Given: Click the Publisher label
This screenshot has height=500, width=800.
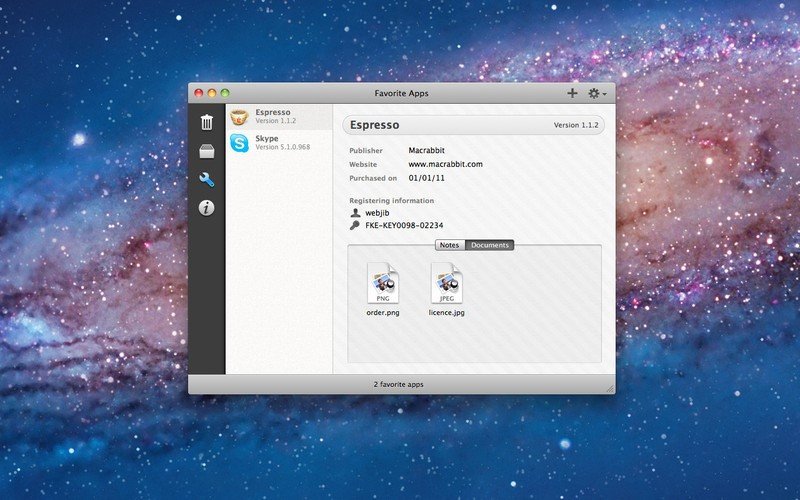Looking at the screenshot, I should point(366,151).
